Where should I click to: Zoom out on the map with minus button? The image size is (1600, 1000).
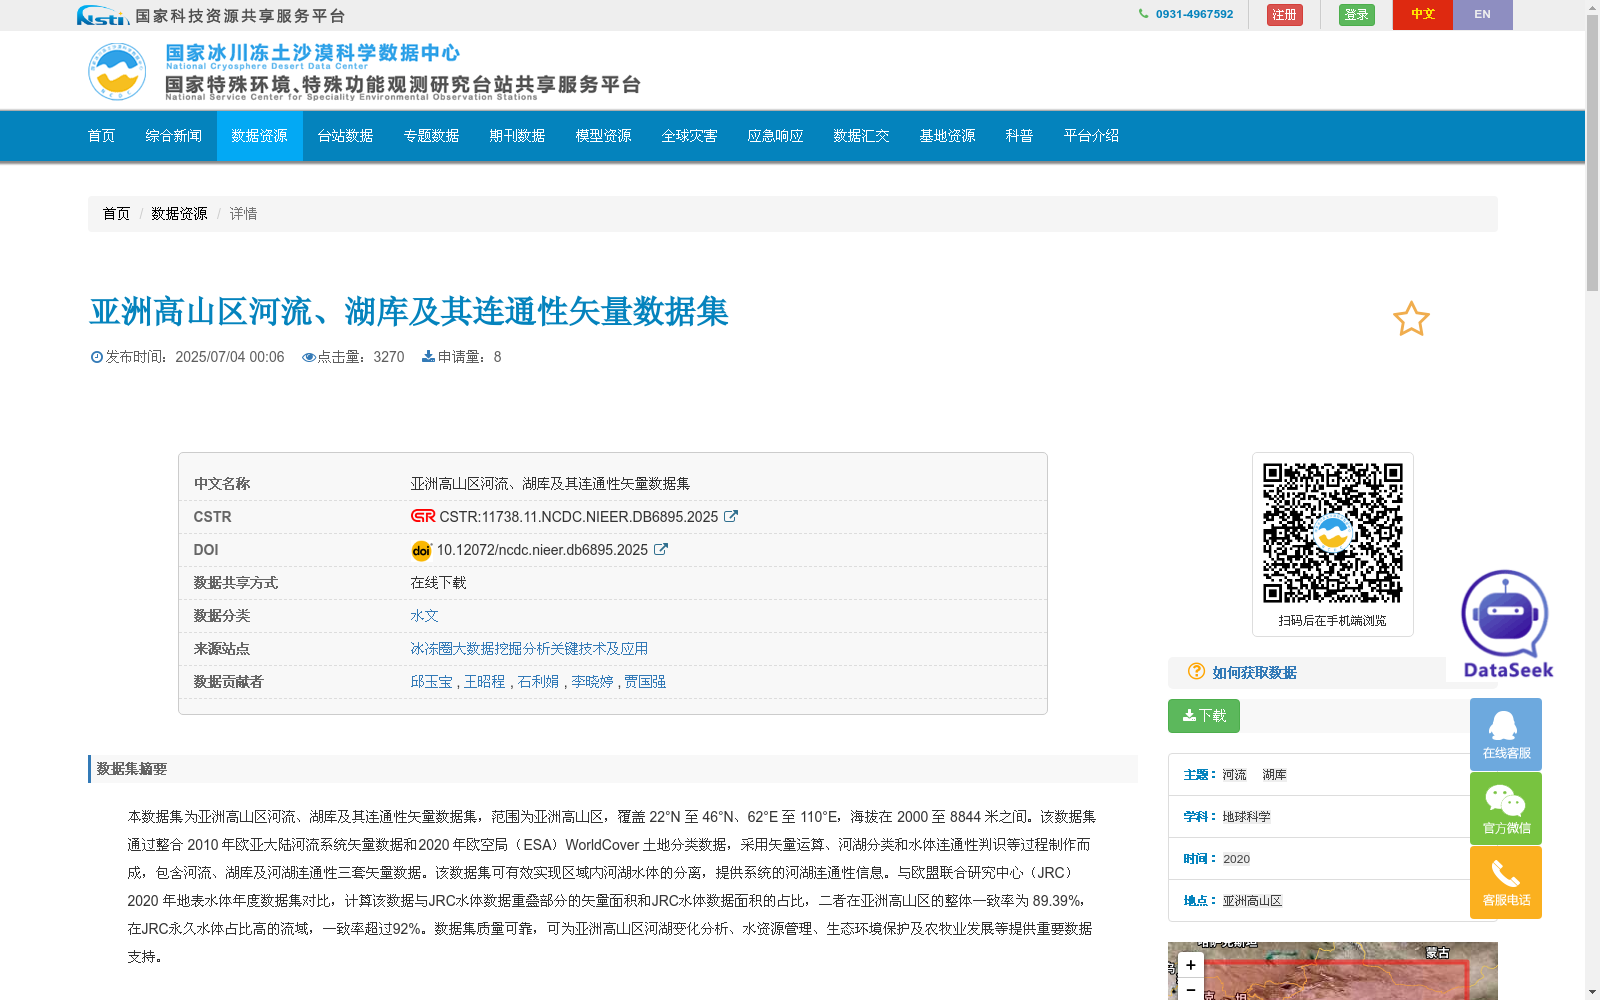tap(1190, 989)
